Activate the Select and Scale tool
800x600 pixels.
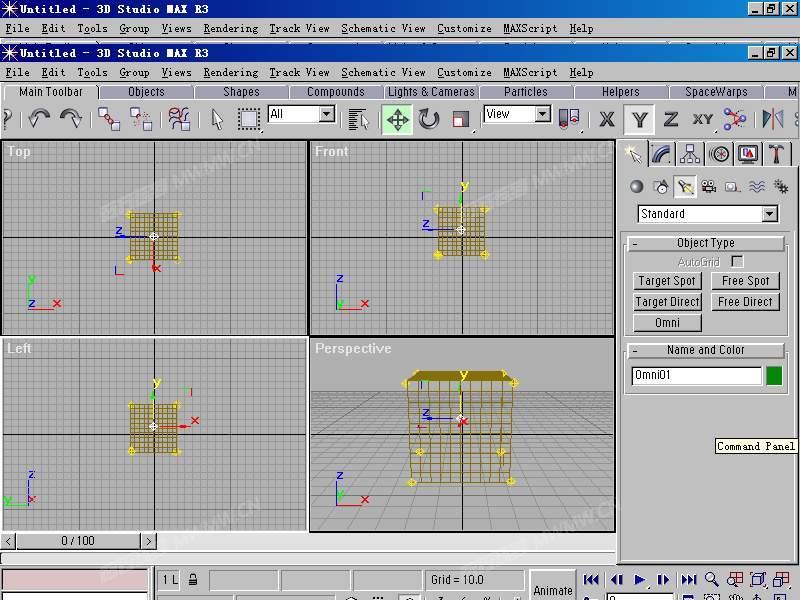point(461,119)
